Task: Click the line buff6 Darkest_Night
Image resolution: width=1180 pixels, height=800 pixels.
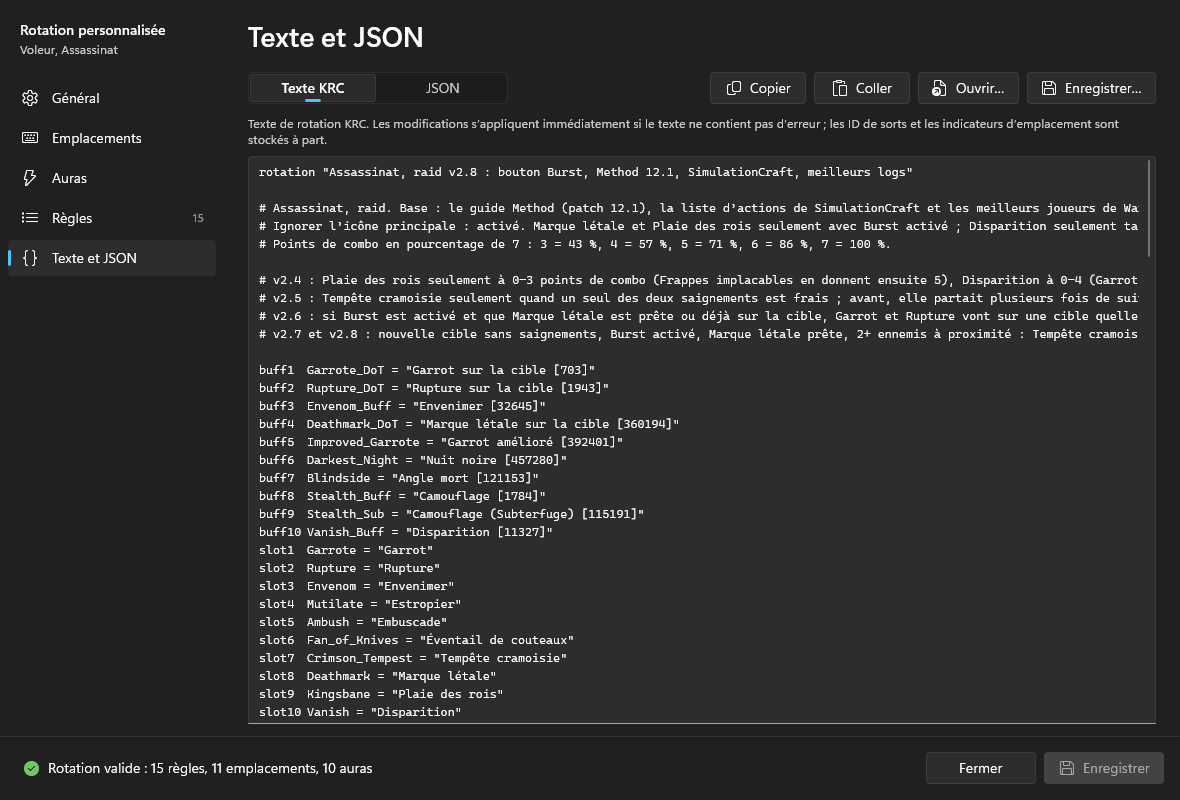Action: pyautogui.click(x=412, y=460)
